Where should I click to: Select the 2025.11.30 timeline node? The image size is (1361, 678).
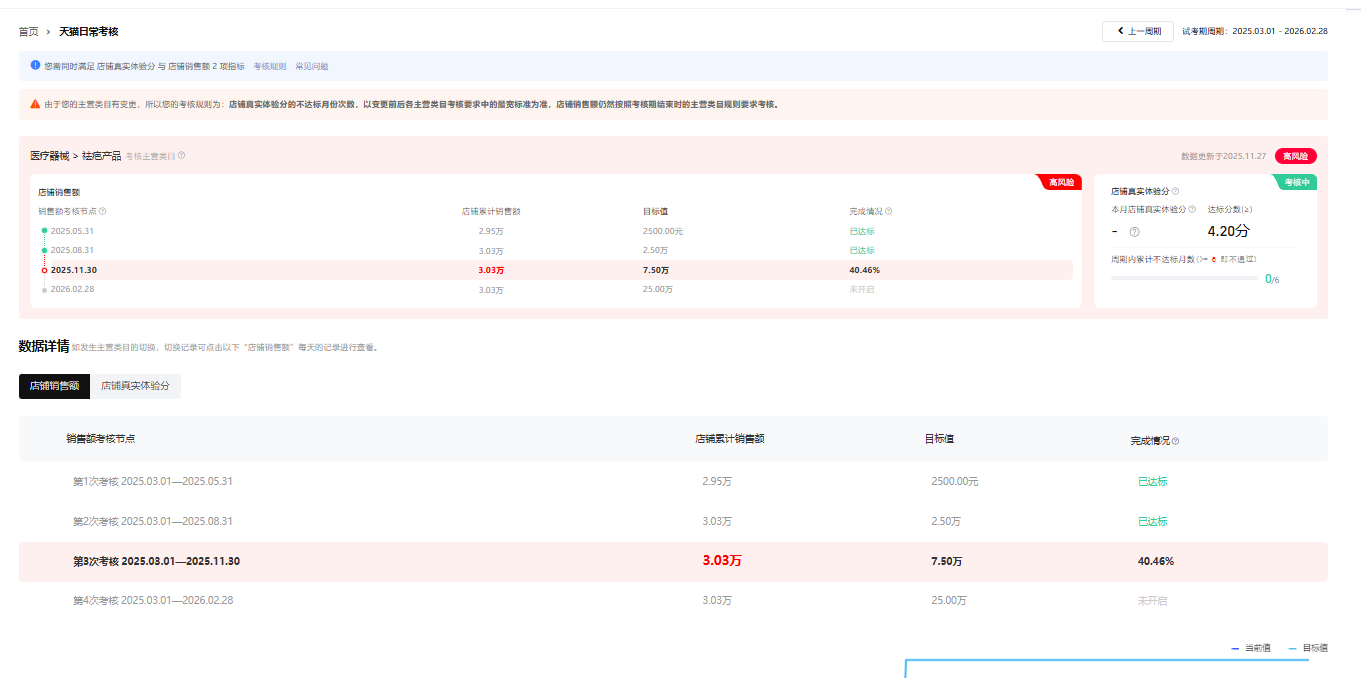pos(73,270)
